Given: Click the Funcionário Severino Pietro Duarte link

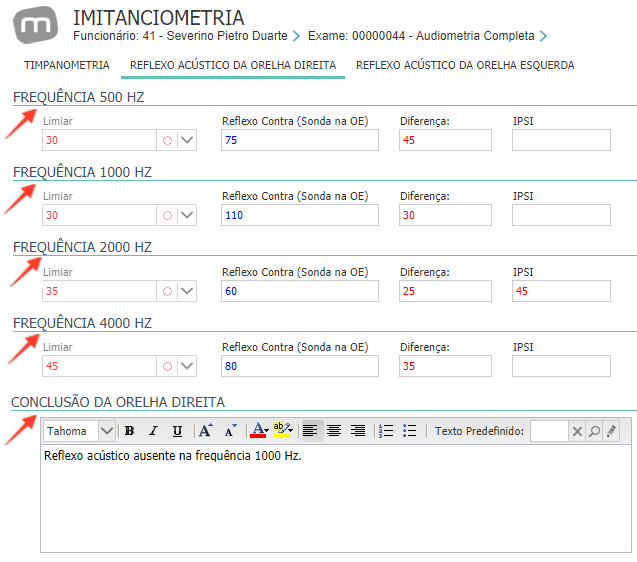Looking at the screenshot, I should pos(180,36).
